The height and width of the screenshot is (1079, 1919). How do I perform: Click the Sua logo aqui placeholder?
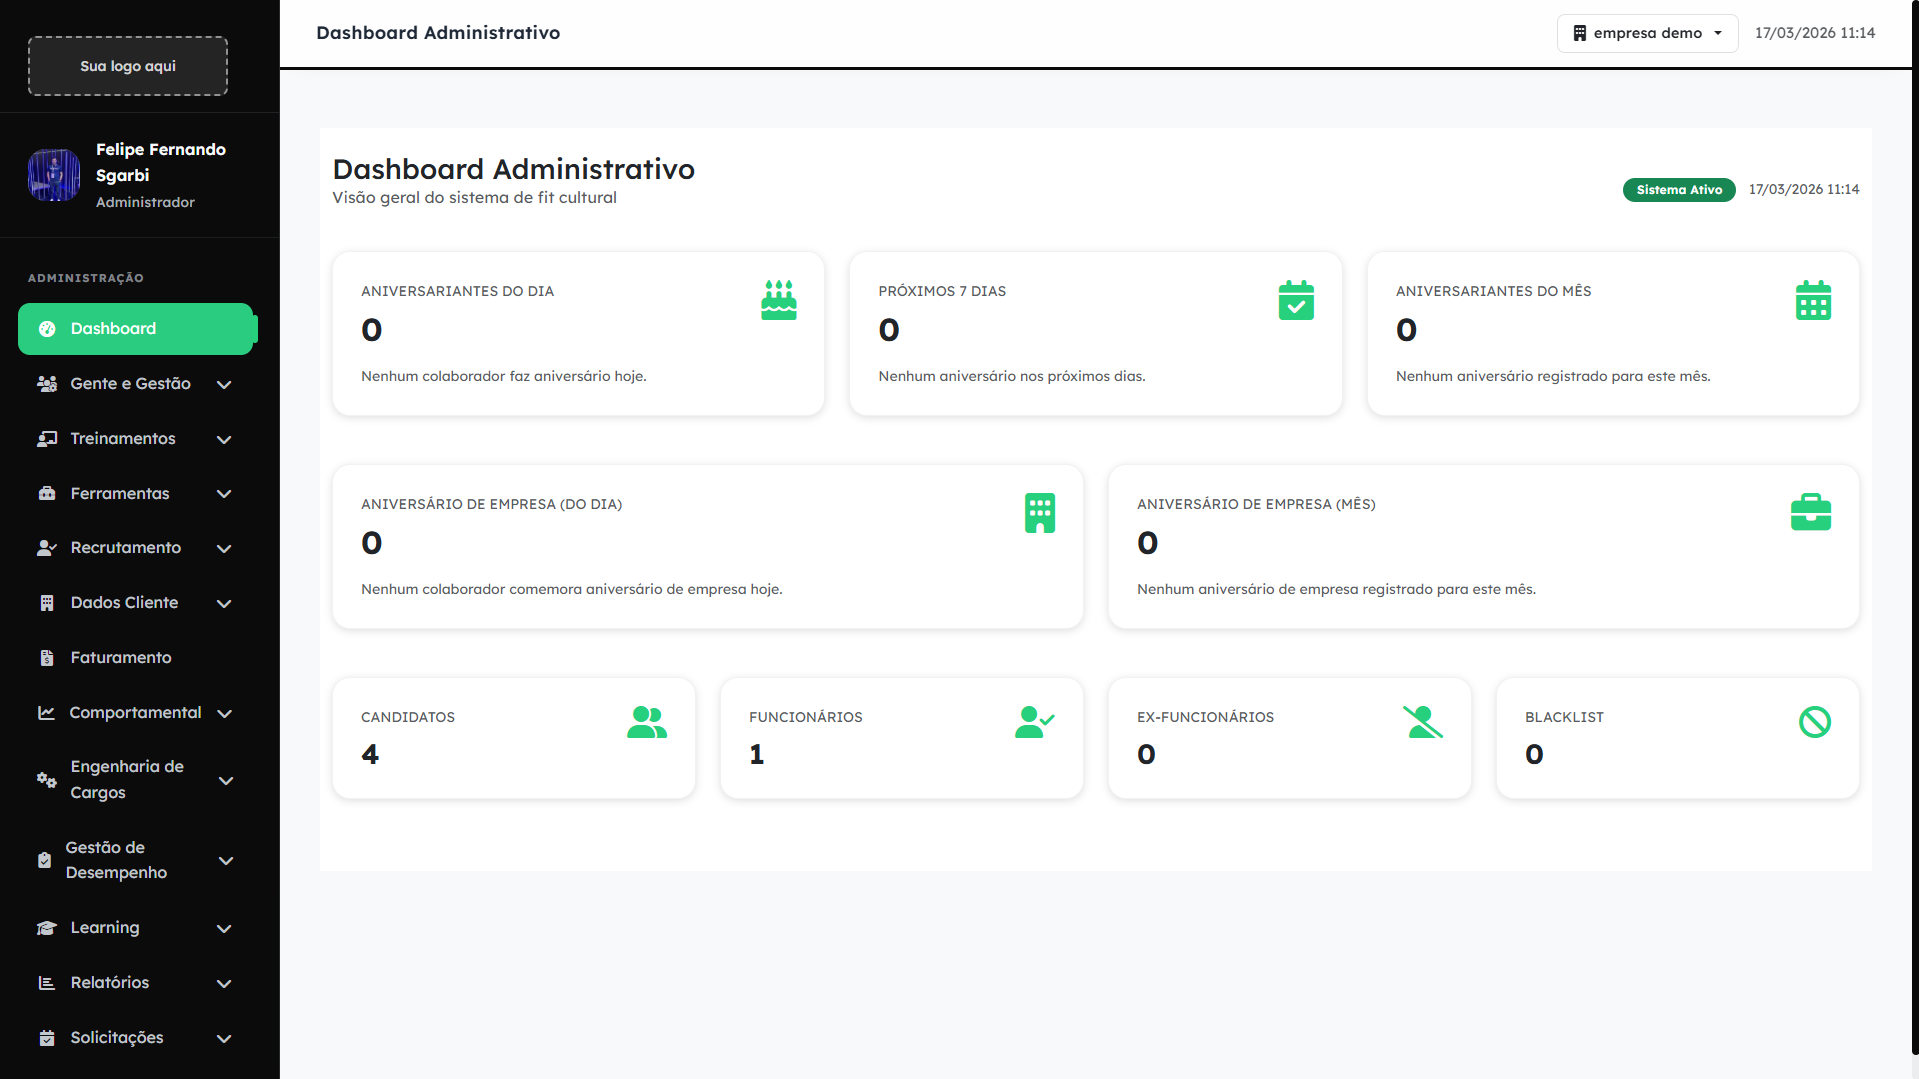[128, 66]
